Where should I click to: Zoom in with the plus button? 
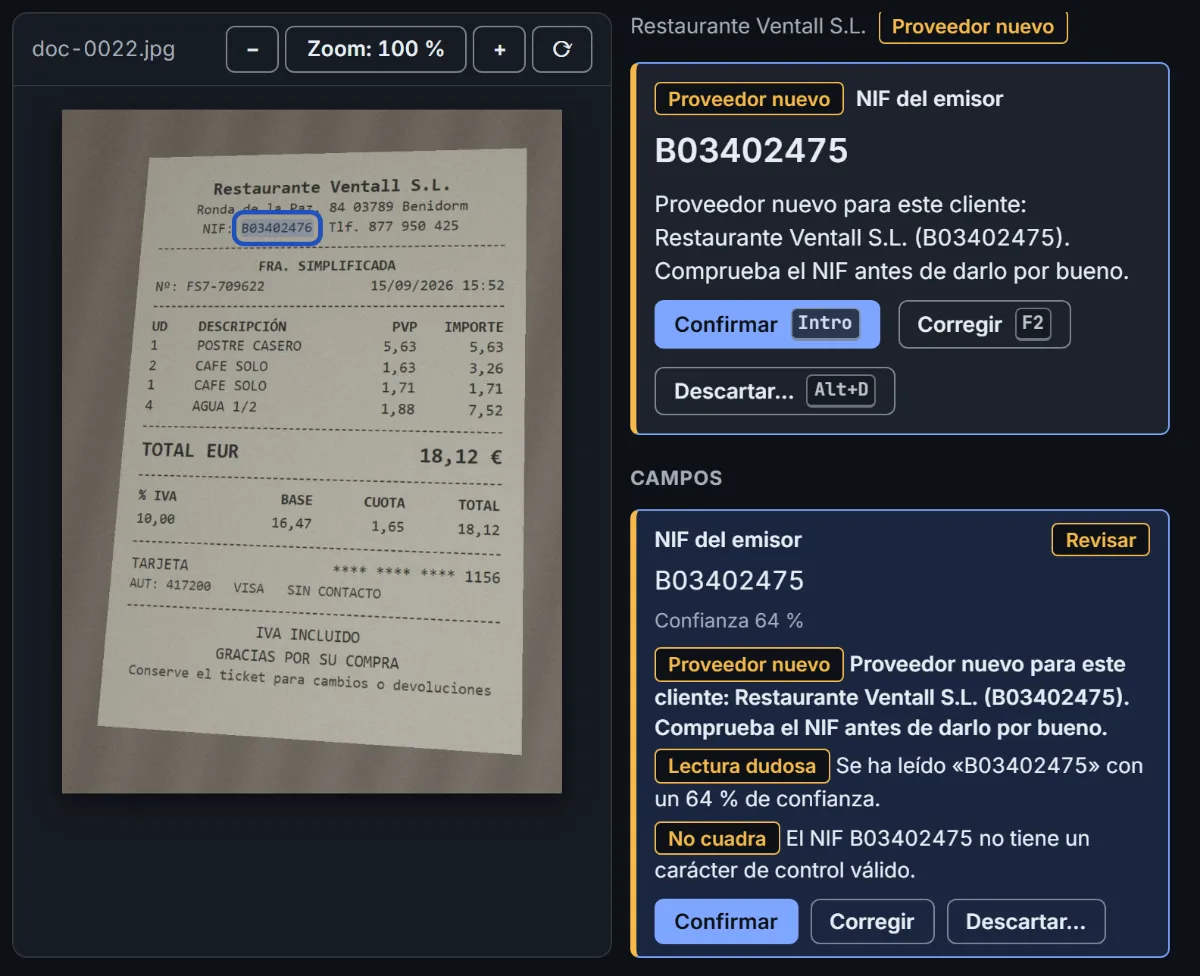(499, 49)
